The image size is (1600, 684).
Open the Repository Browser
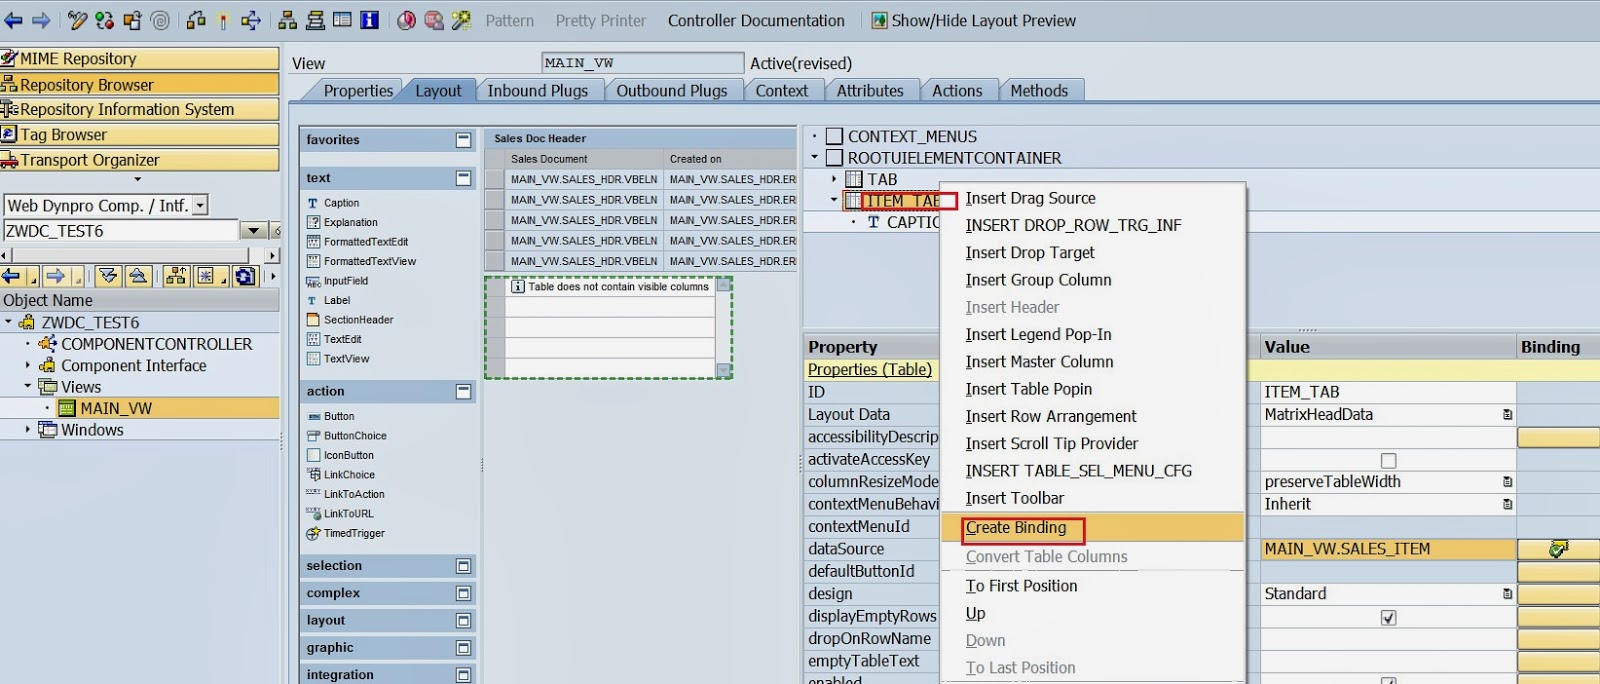click(139, 85)
